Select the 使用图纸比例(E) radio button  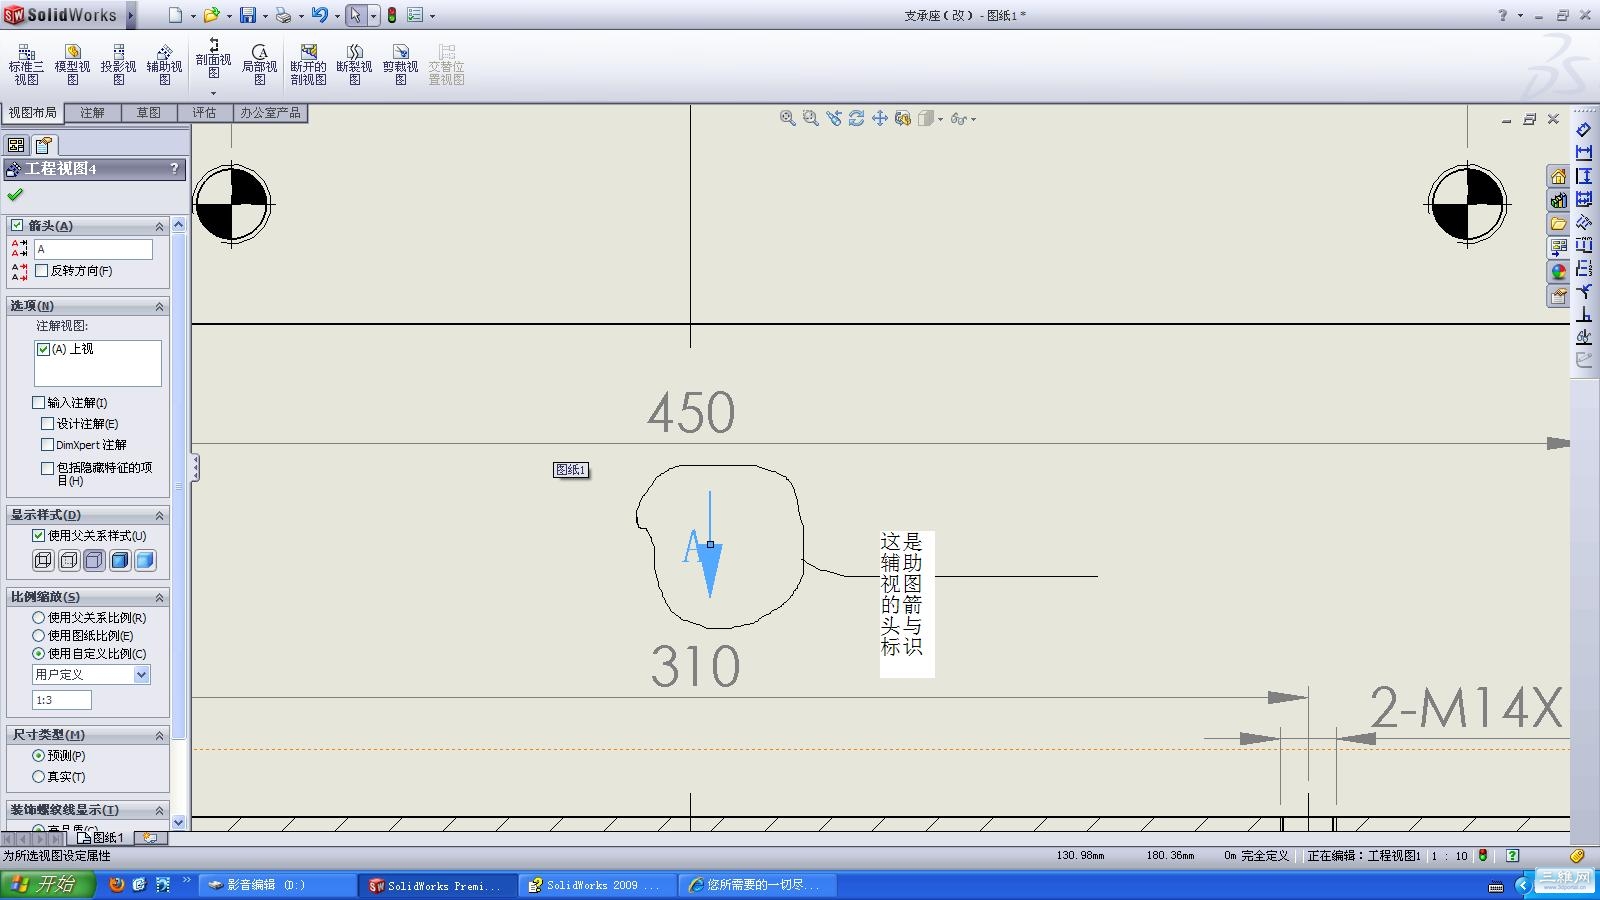tap(38, 636)
